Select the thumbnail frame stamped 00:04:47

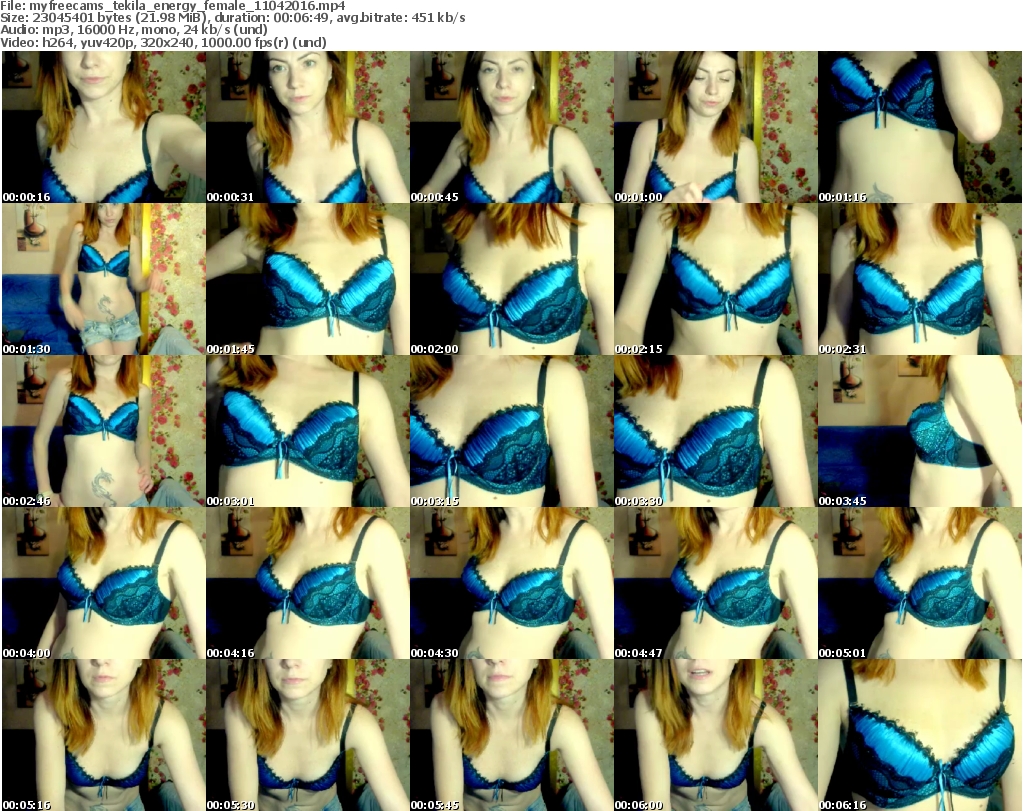point(716,583)
